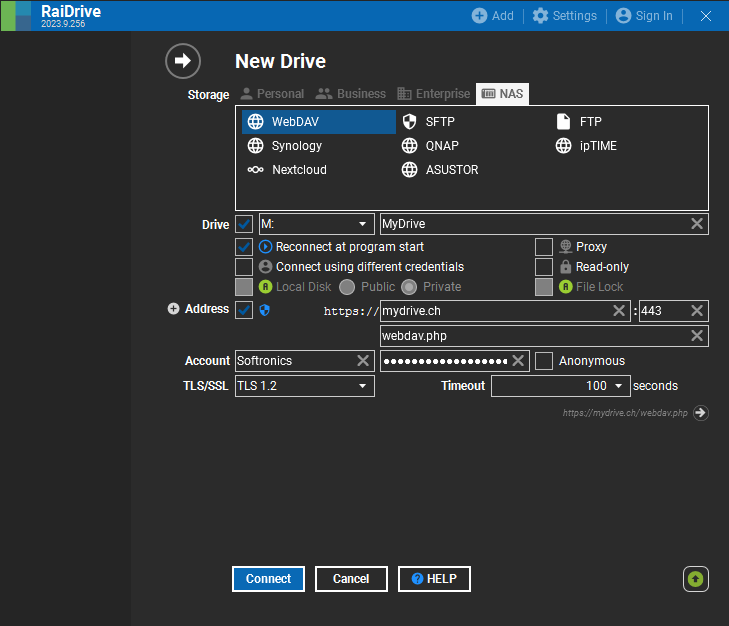The image size is (729, 626).
Task: Click the round arrow icon beside New Drive
Action: click(x=183, y=61)
